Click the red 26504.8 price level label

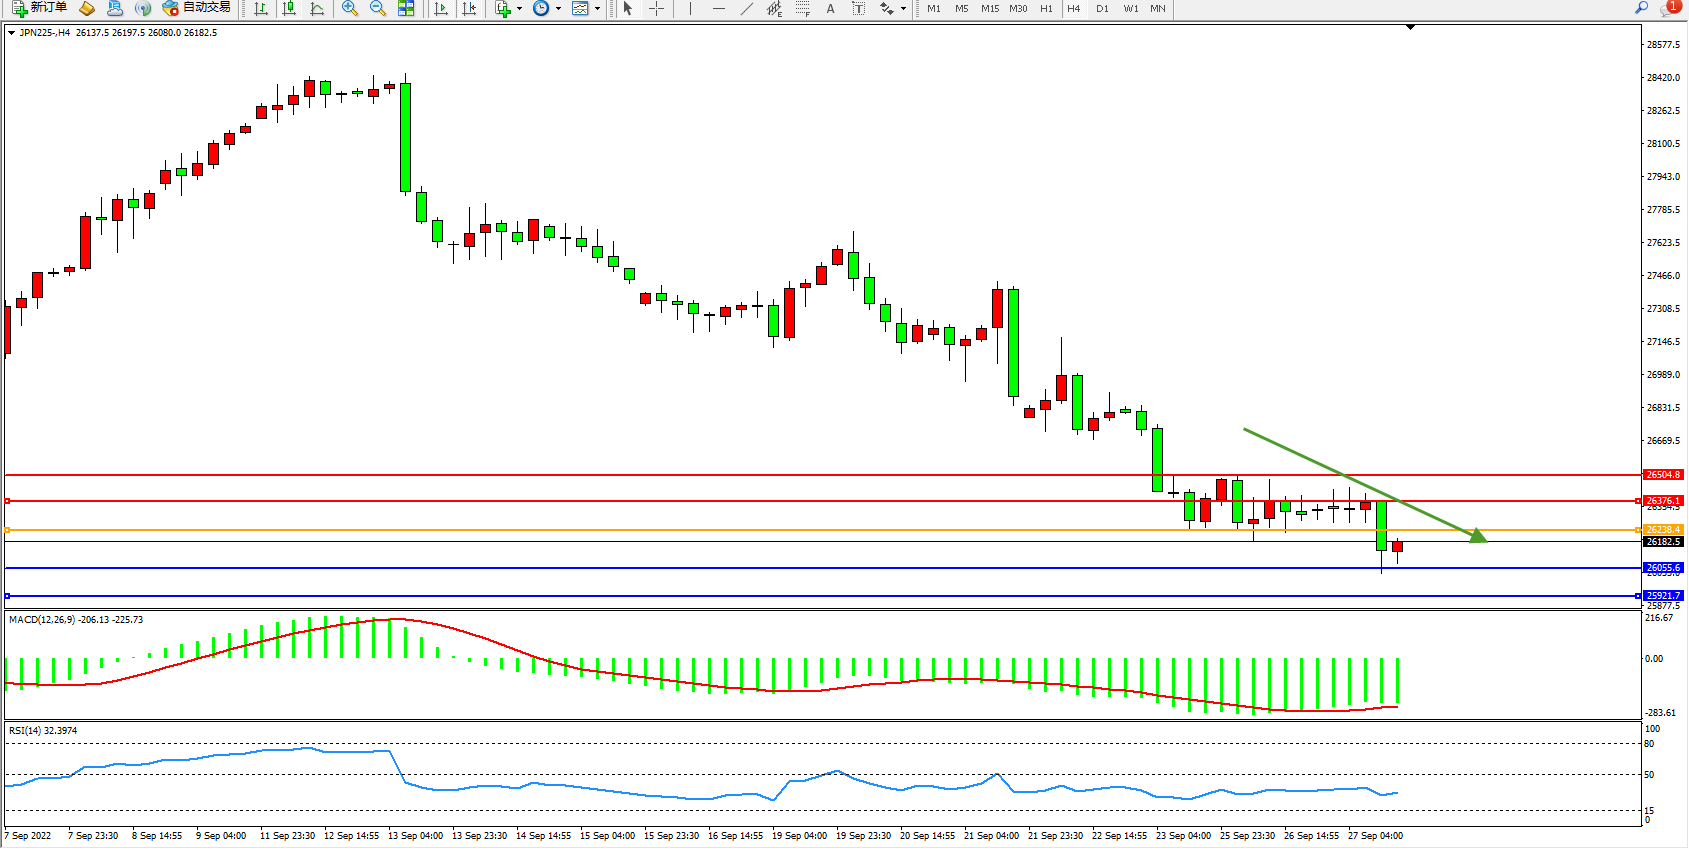(x=1663, y=475)
